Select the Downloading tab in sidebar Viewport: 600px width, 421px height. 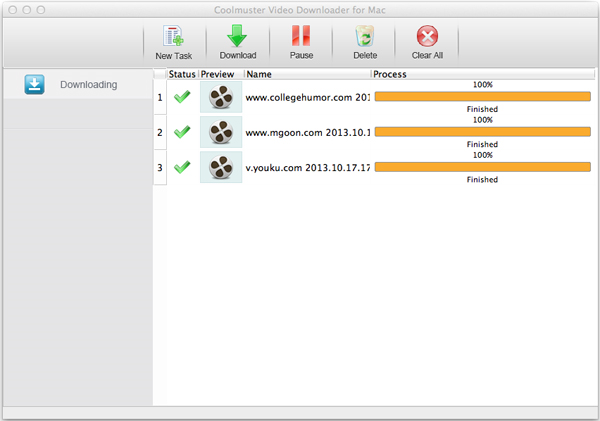point(88,85)
